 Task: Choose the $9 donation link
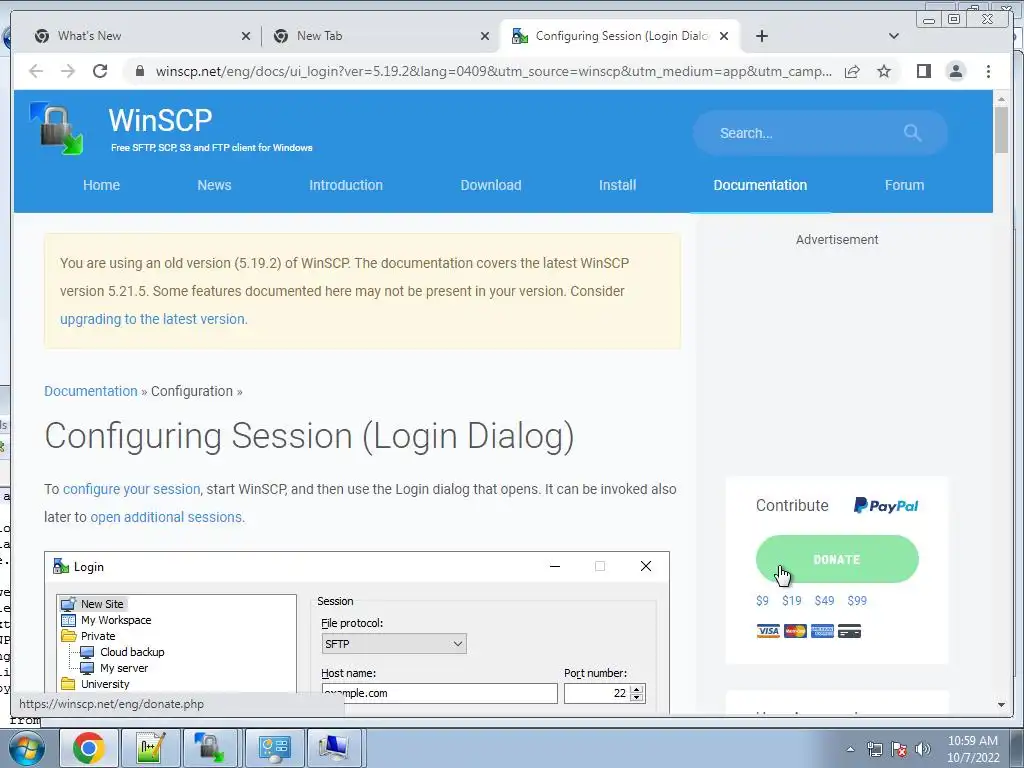[762, 601]
